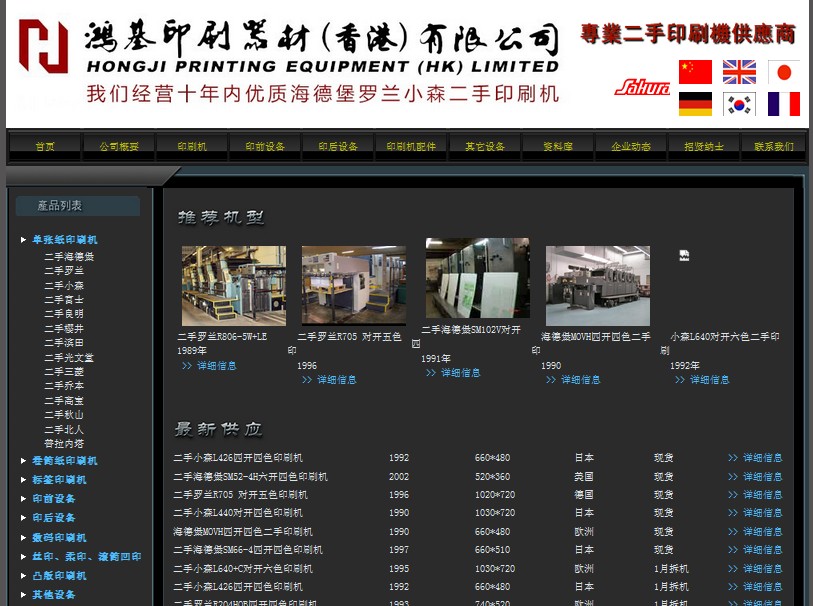Open 公司概要 menu item

pos(119,147)
